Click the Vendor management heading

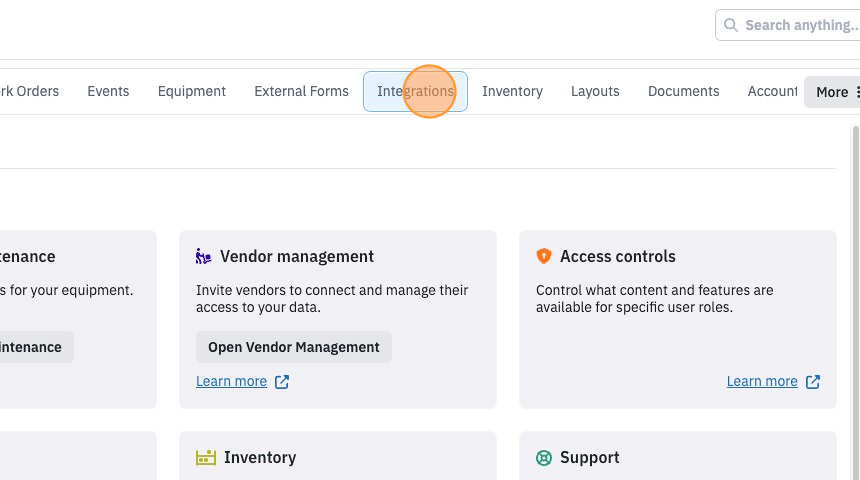297,256
